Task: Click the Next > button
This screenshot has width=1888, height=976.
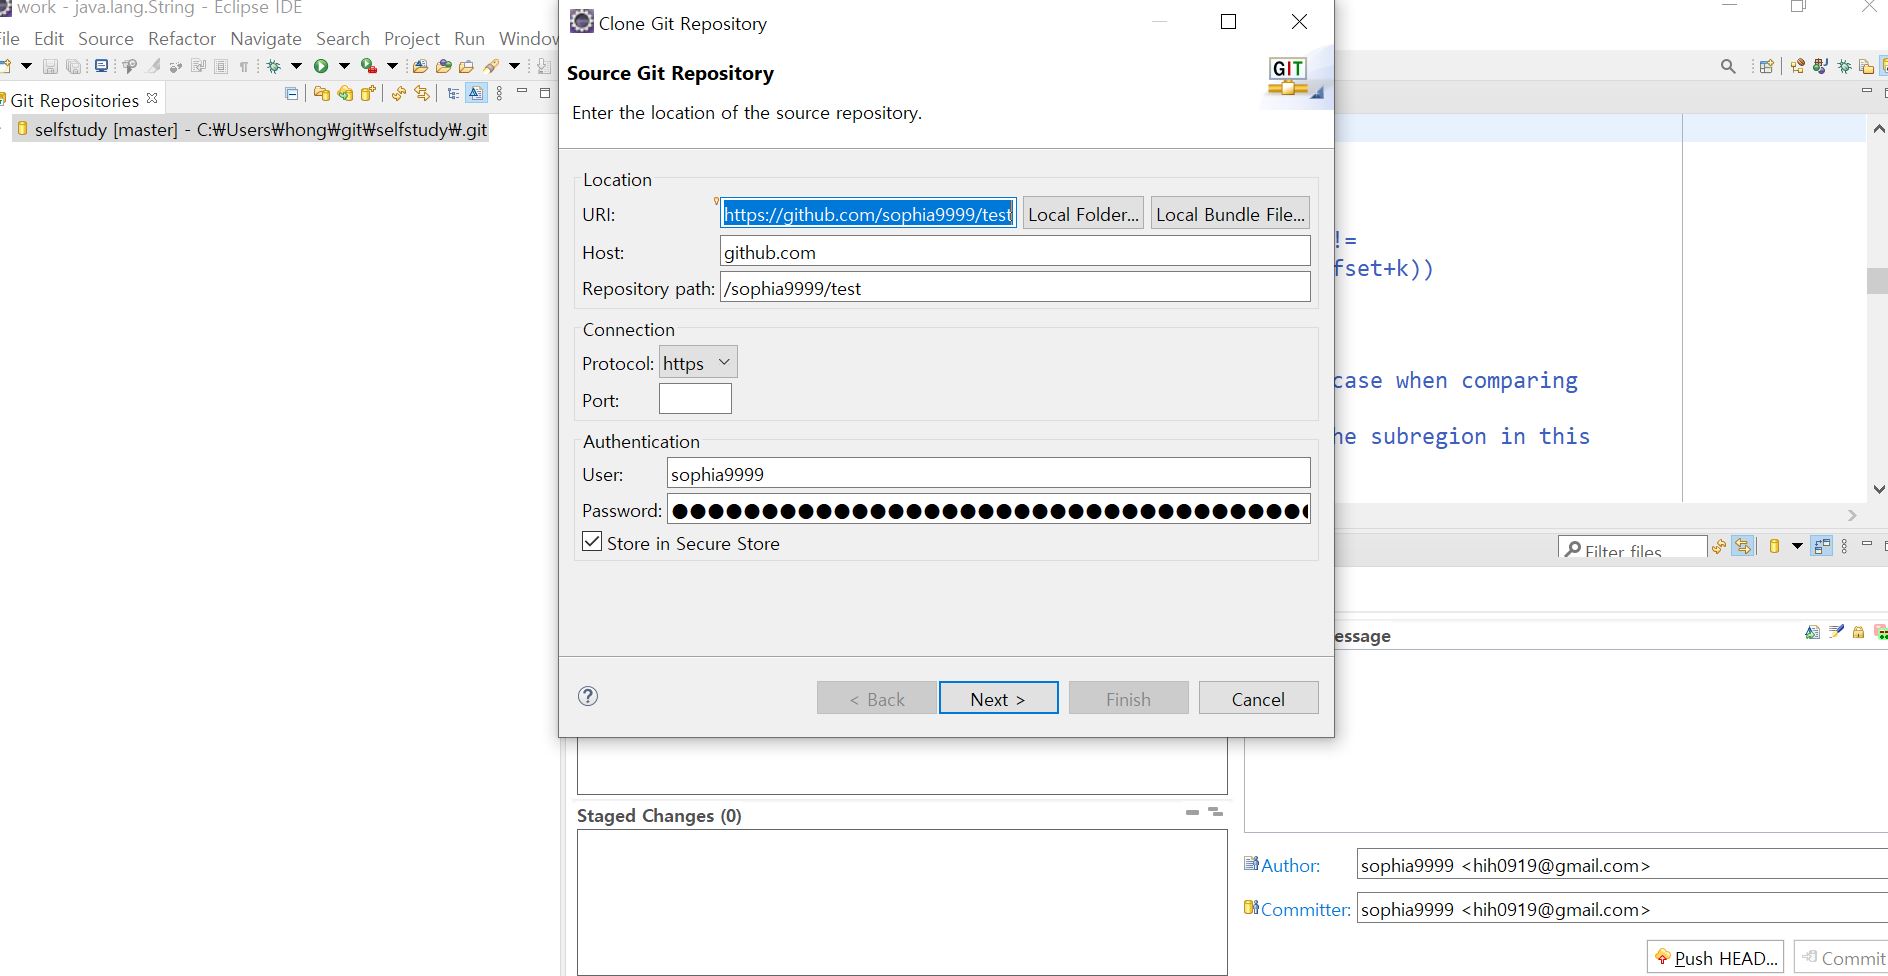Action: pyautogui.click(x=998, y=698)
